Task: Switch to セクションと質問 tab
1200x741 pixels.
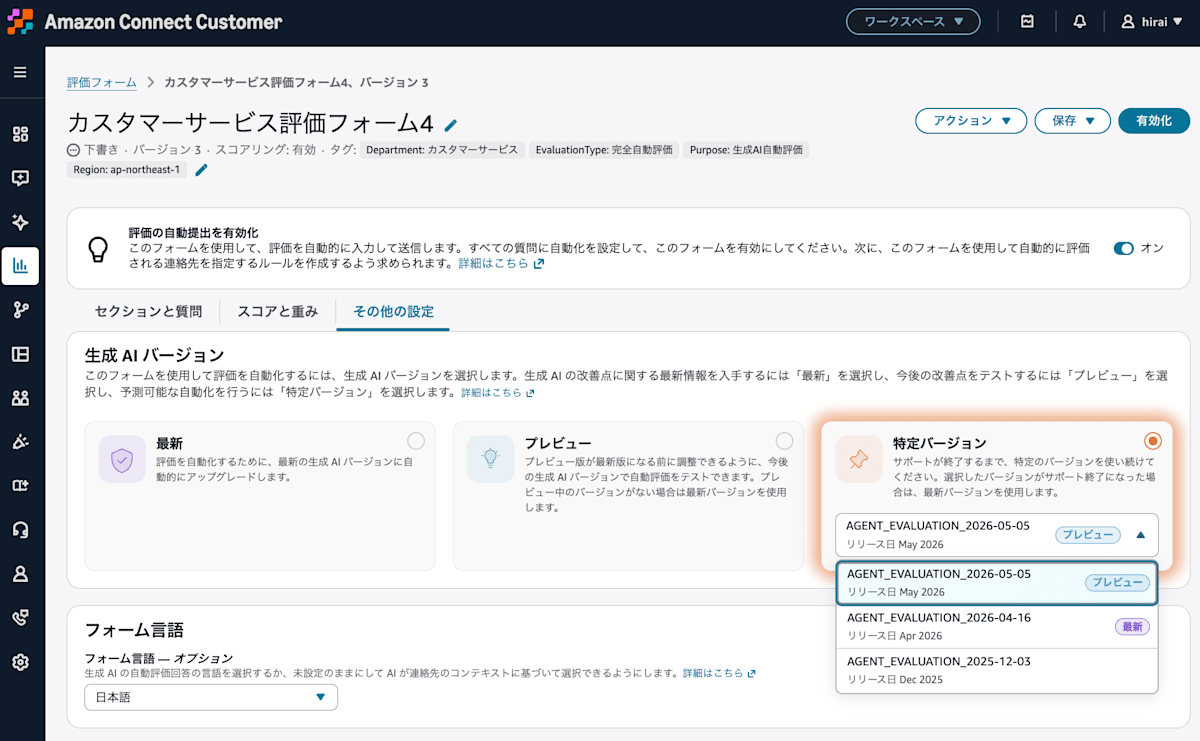Action: 148,312
